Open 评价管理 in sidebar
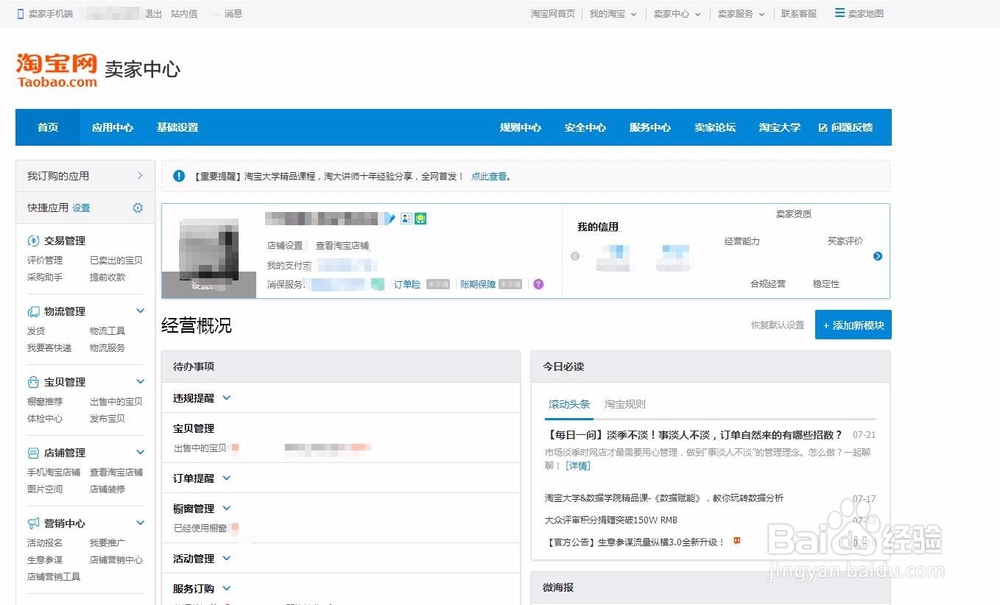Screen dimensions: 1000x605 45,260
